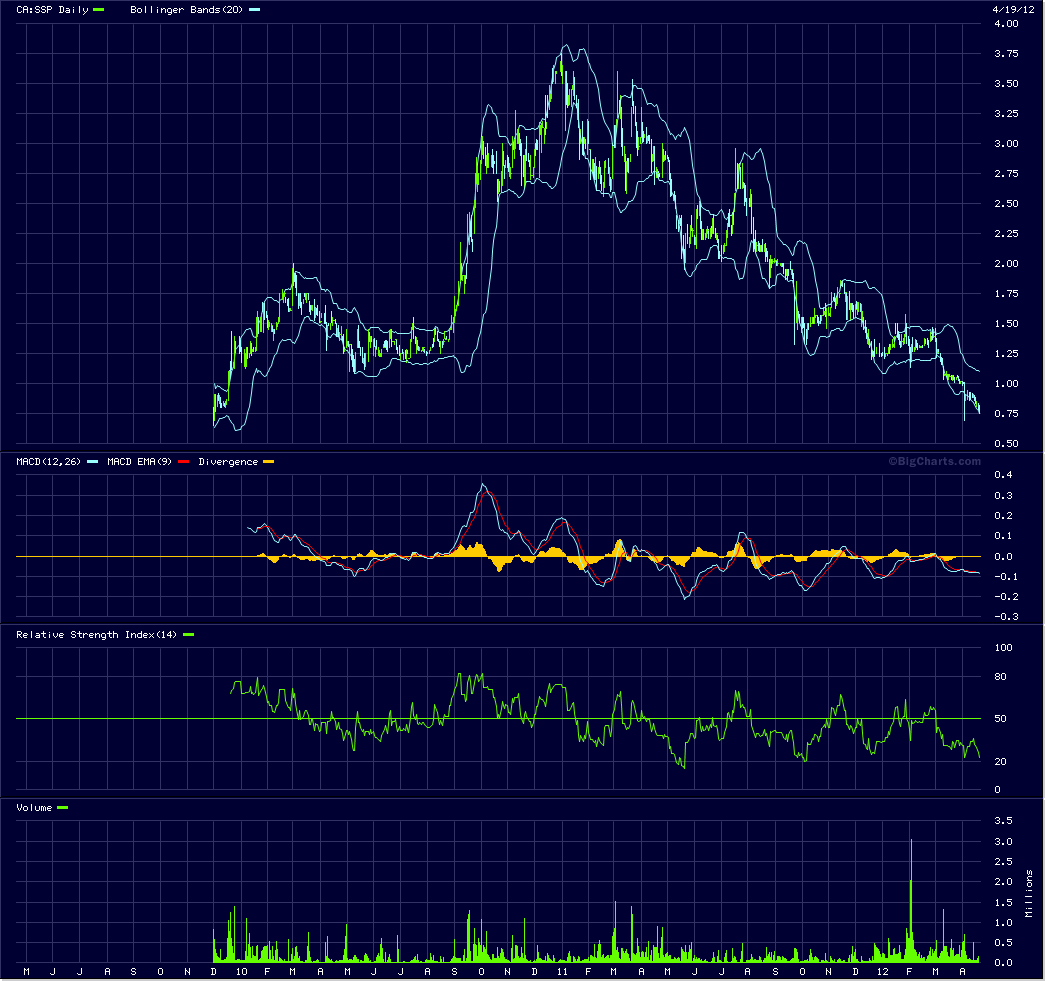Click the 80 RSI axis value
This screenshot has height=981, width=1045.
pos(1000,677)
